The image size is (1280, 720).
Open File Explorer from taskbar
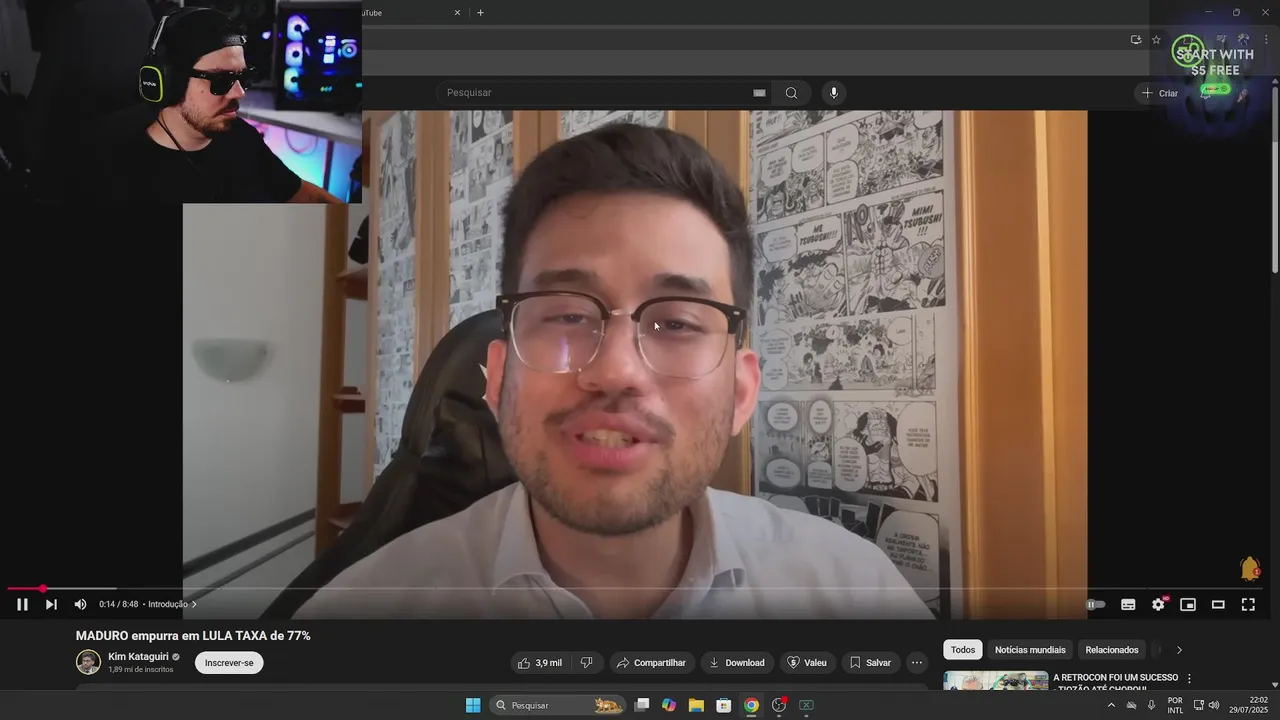point(696,705)
